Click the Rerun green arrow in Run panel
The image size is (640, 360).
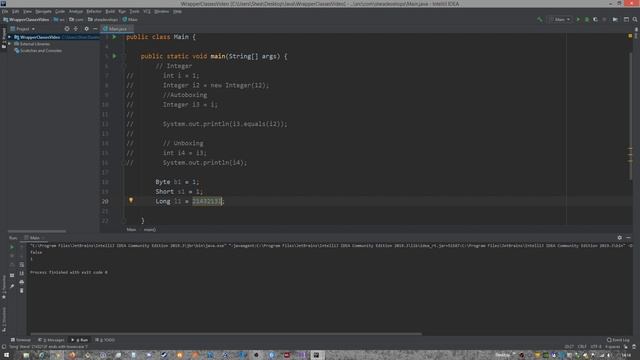pyautogui.click(x=12, y=247)
